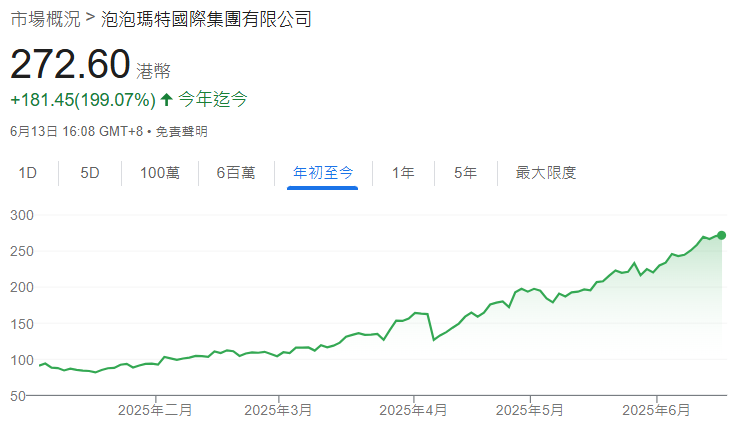Switch to the 6百萬 range tab
The height and width of the screenshot is (424, 731).
pyautogui.click(x=236, y=173)
